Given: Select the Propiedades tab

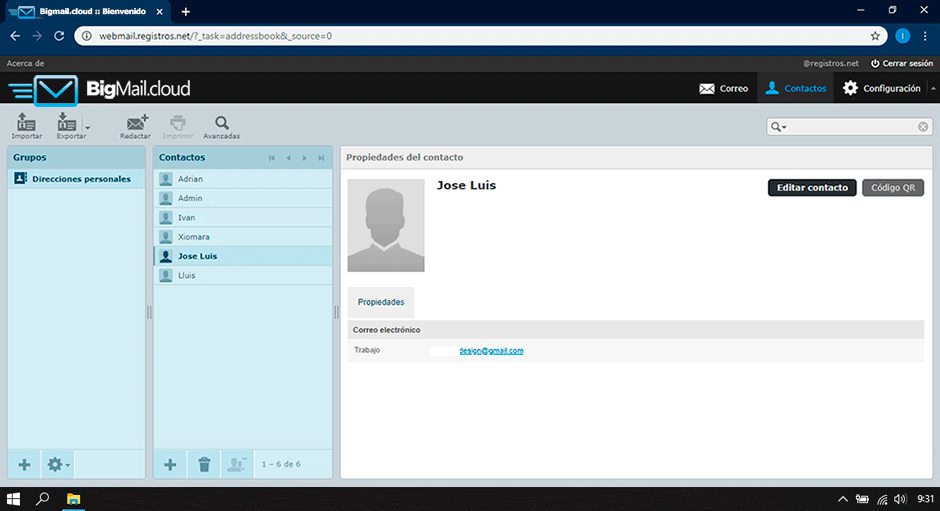Looking at the screenshot, I should pyautogui.click(x=381, y=301).
